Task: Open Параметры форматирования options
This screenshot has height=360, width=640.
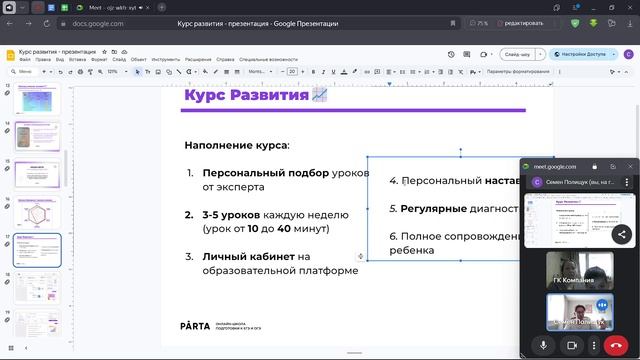Action: [518, 72]
